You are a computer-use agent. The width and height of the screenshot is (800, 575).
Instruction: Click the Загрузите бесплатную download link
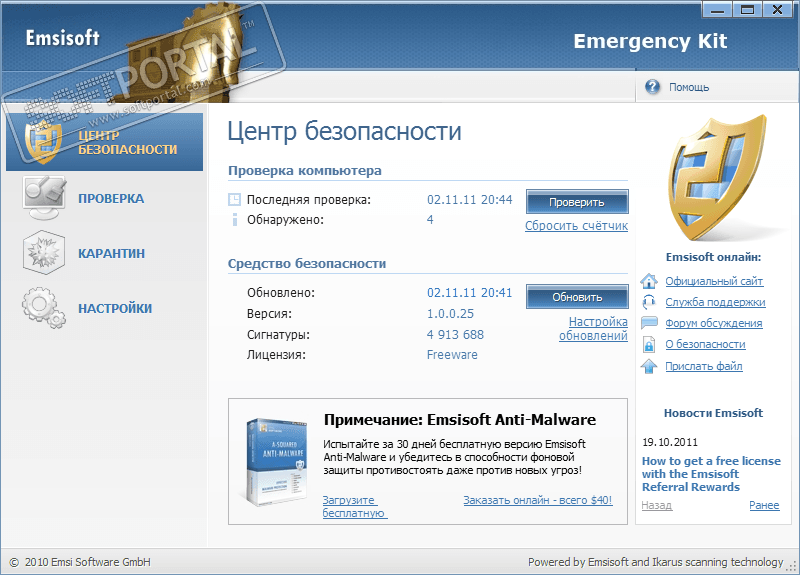355,507
